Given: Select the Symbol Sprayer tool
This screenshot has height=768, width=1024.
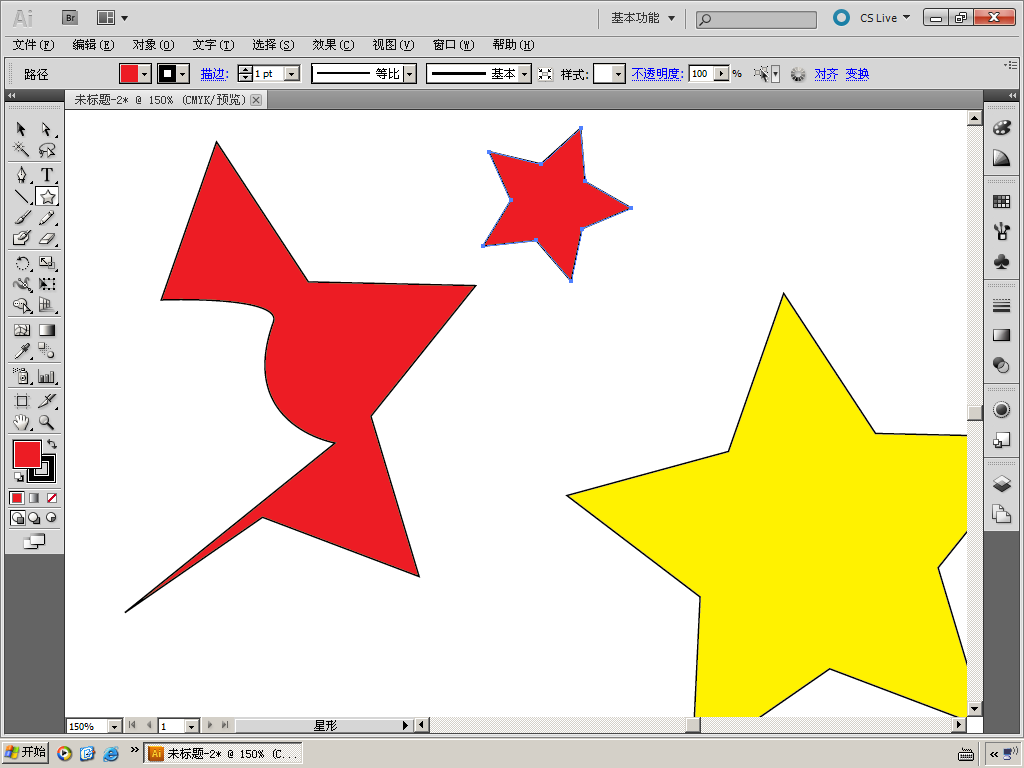Looking at the screenshot, I should pos(22,376).
